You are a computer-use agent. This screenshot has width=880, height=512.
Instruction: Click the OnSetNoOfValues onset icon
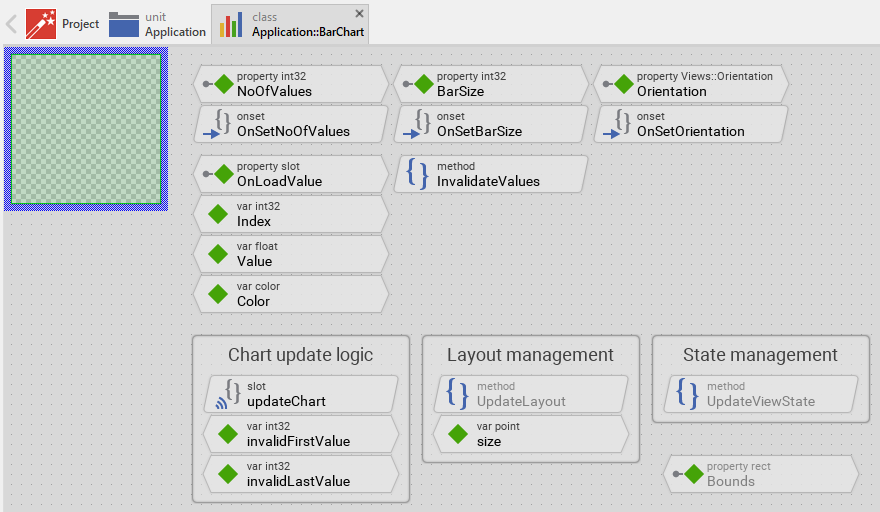217,124
